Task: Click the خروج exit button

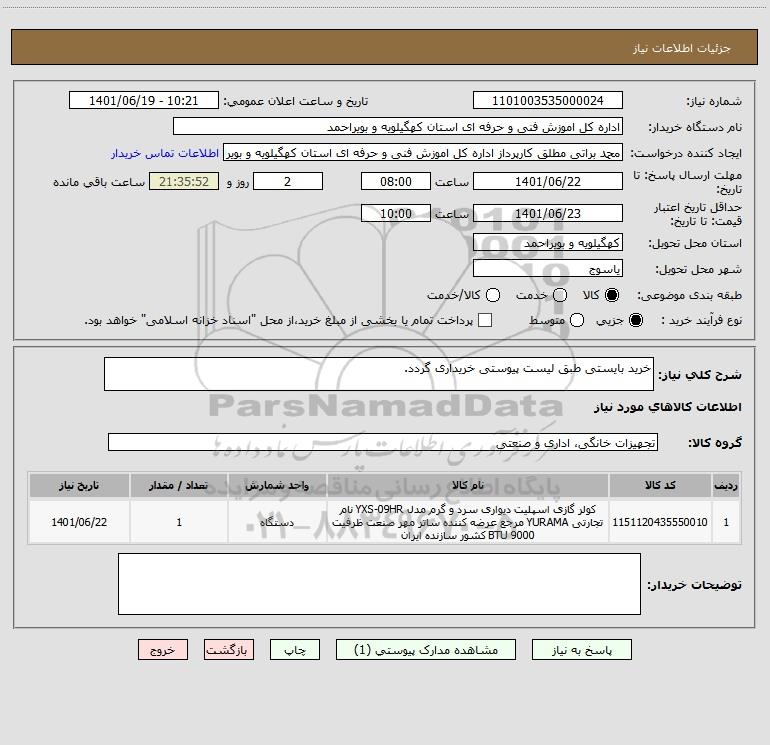Action: [x=163, y=650]
